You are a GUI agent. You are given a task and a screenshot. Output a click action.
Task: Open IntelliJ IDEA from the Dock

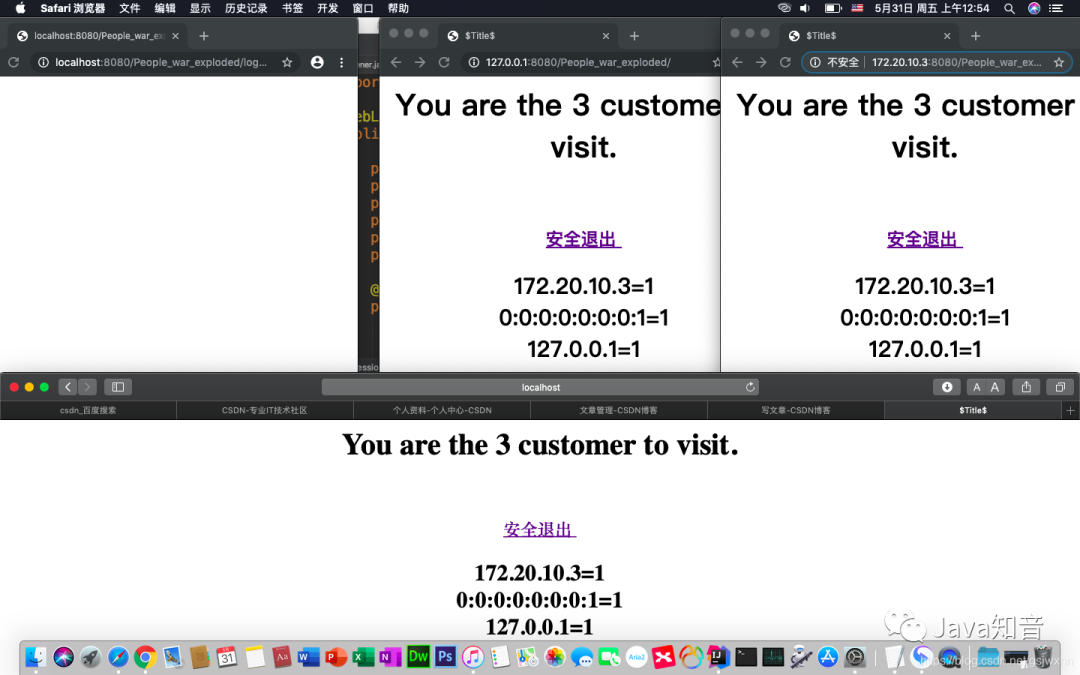718,657
